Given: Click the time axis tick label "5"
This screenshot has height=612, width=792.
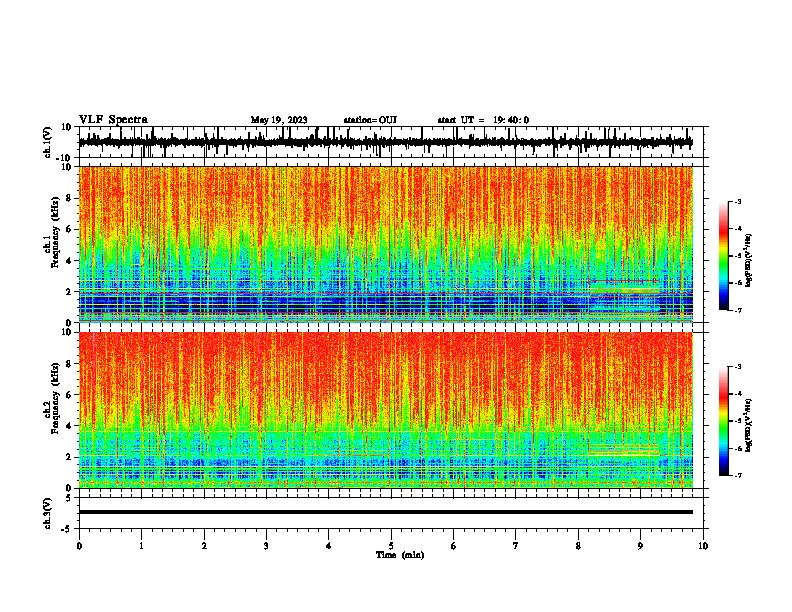Looking at the screenshot, I should point(391,546).
